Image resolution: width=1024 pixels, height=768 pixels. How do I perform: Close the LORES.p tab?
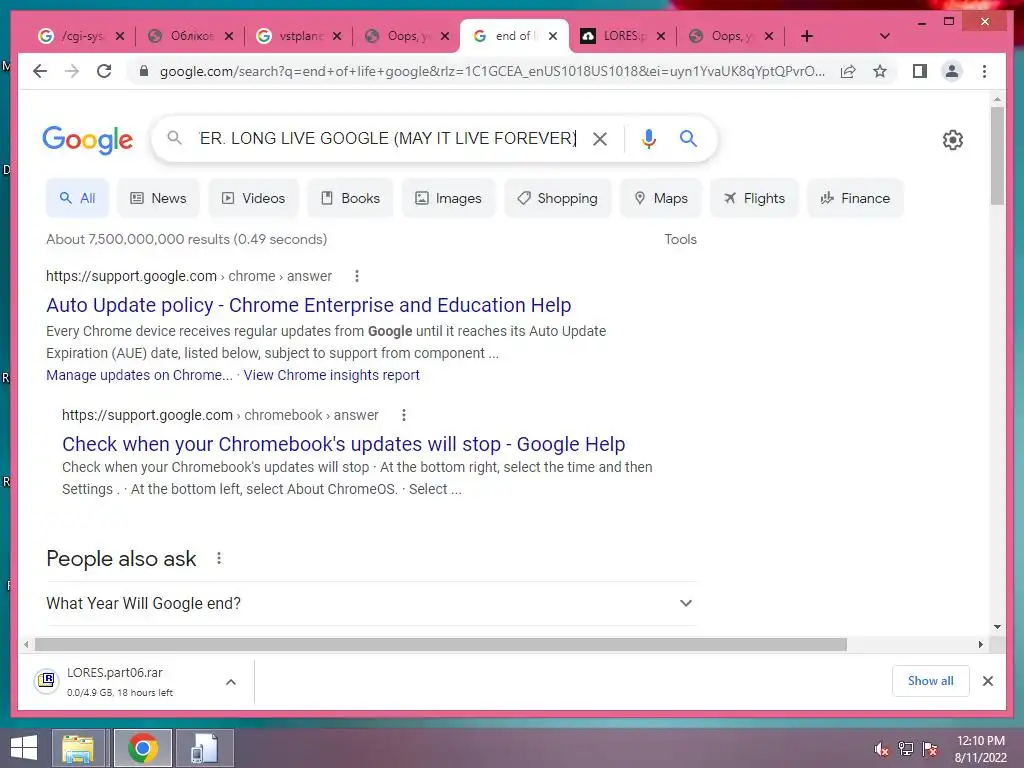tap(660, 36)
